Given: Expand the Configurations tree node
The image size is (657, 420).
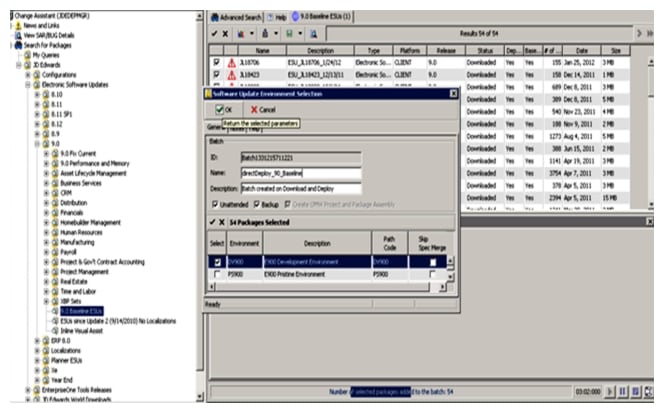Looking at the screenshot, I should coord(28,75).
